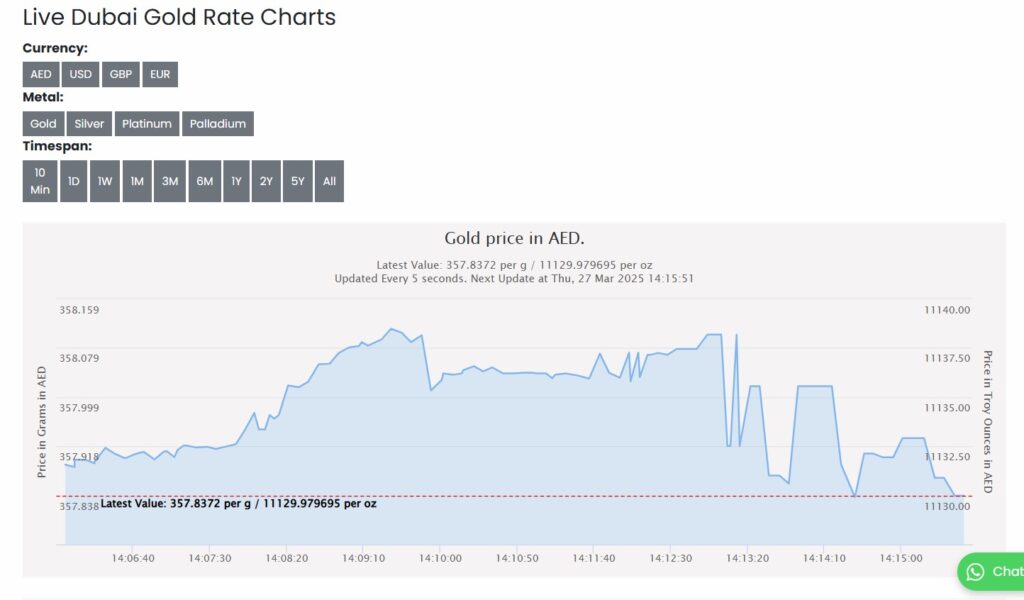Viewport: 1024px width, 600px height.
Task: Show All timespan data
Action: coord(329,181)
